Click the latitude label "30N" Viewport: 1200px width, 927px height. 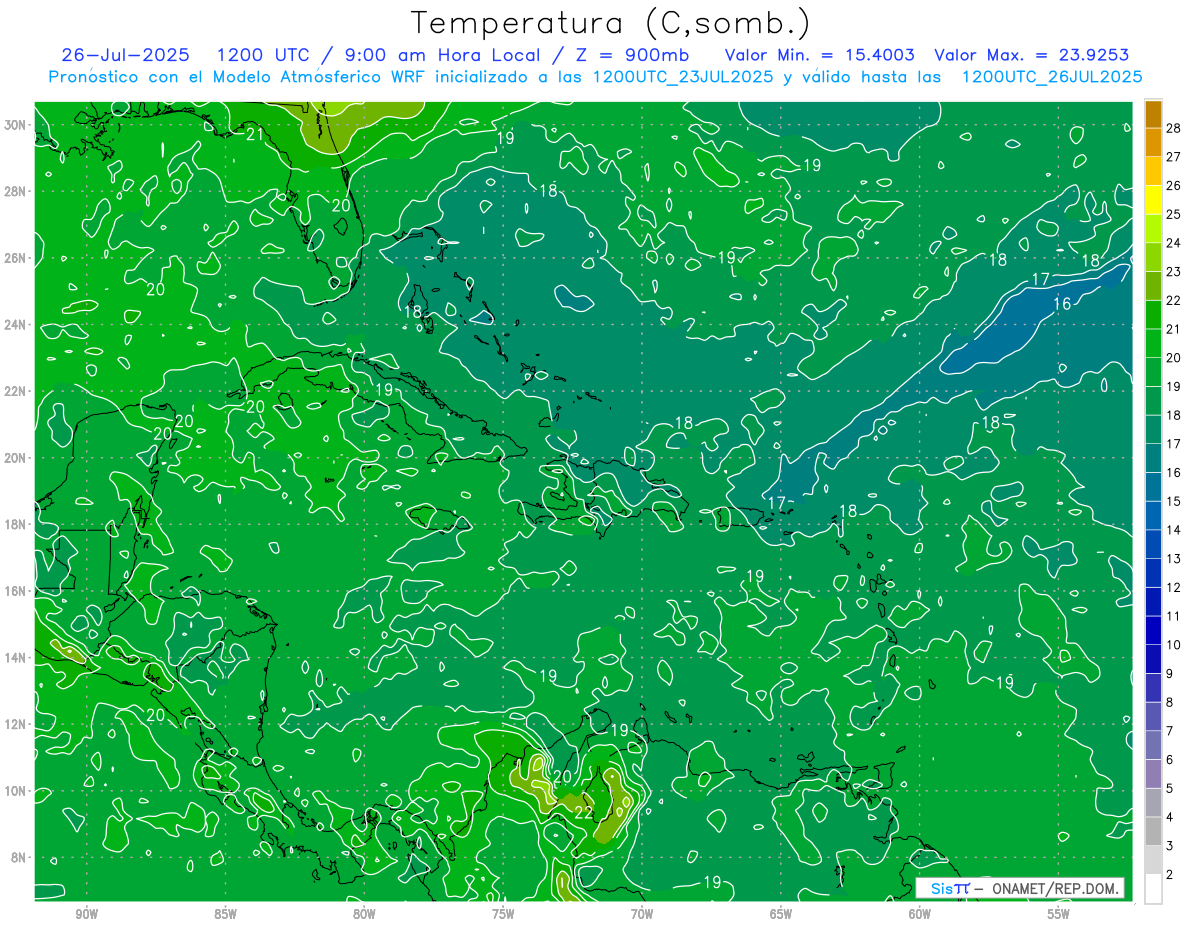(17, 125)
